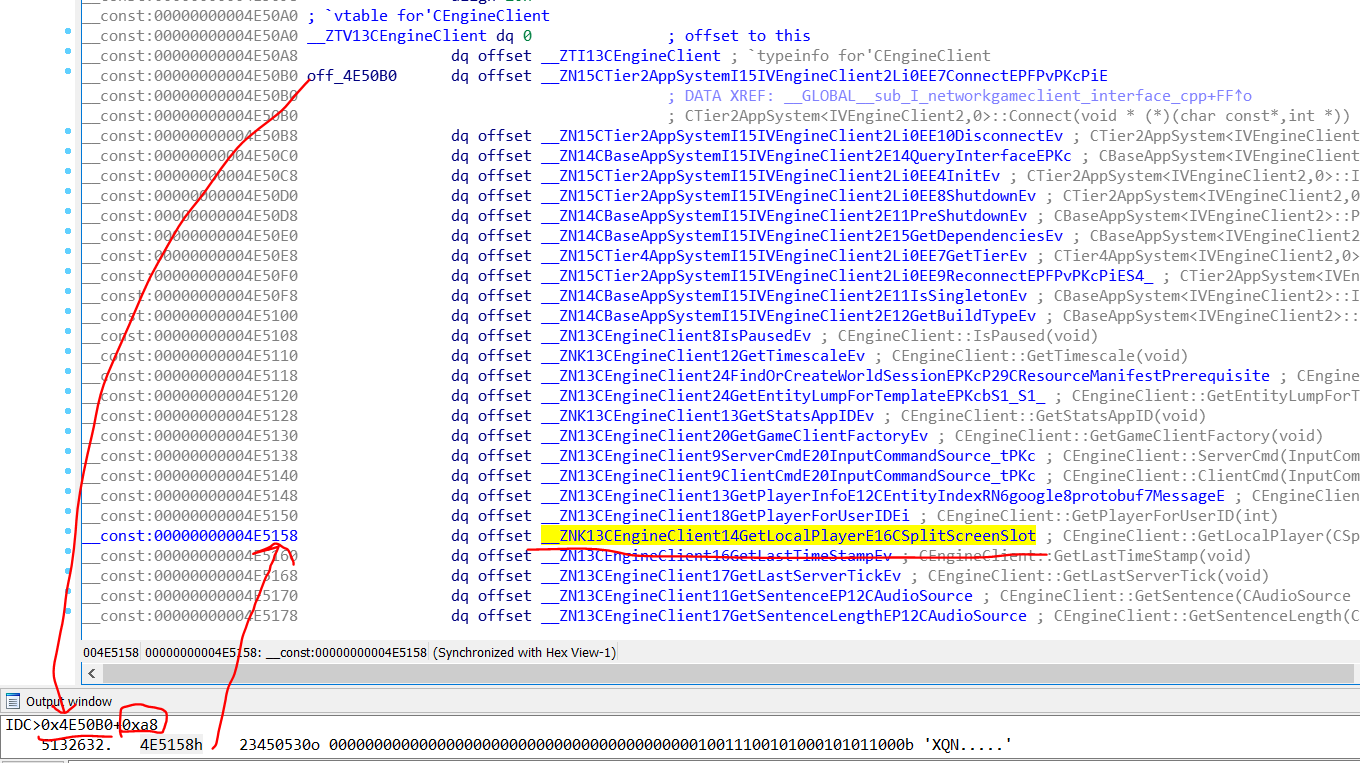Toggle breakpoint dot at address 4E5178
Image resolution: width=1360 pixels, height=763 pixels.
point(67,616)
